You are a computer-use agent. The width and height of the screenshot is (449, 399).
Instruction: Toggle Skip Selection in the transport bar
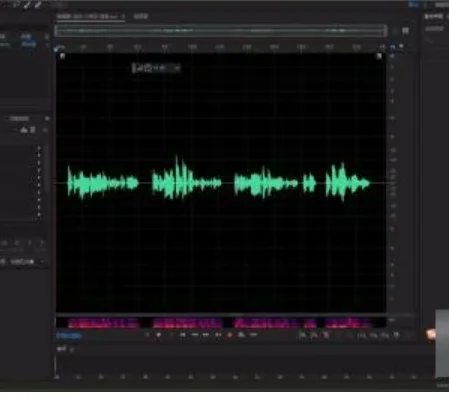253,335
